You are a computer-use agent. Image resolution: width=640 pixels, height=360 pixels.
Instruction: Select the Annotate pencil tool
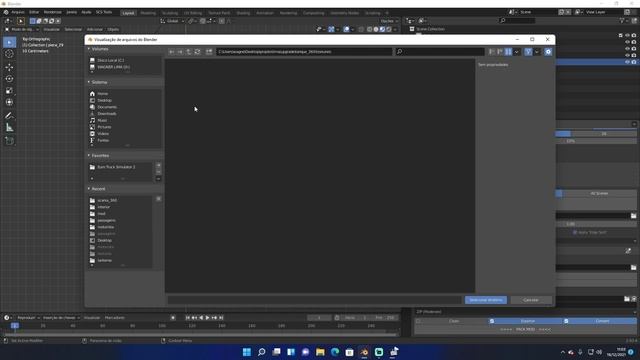point(9,116)
